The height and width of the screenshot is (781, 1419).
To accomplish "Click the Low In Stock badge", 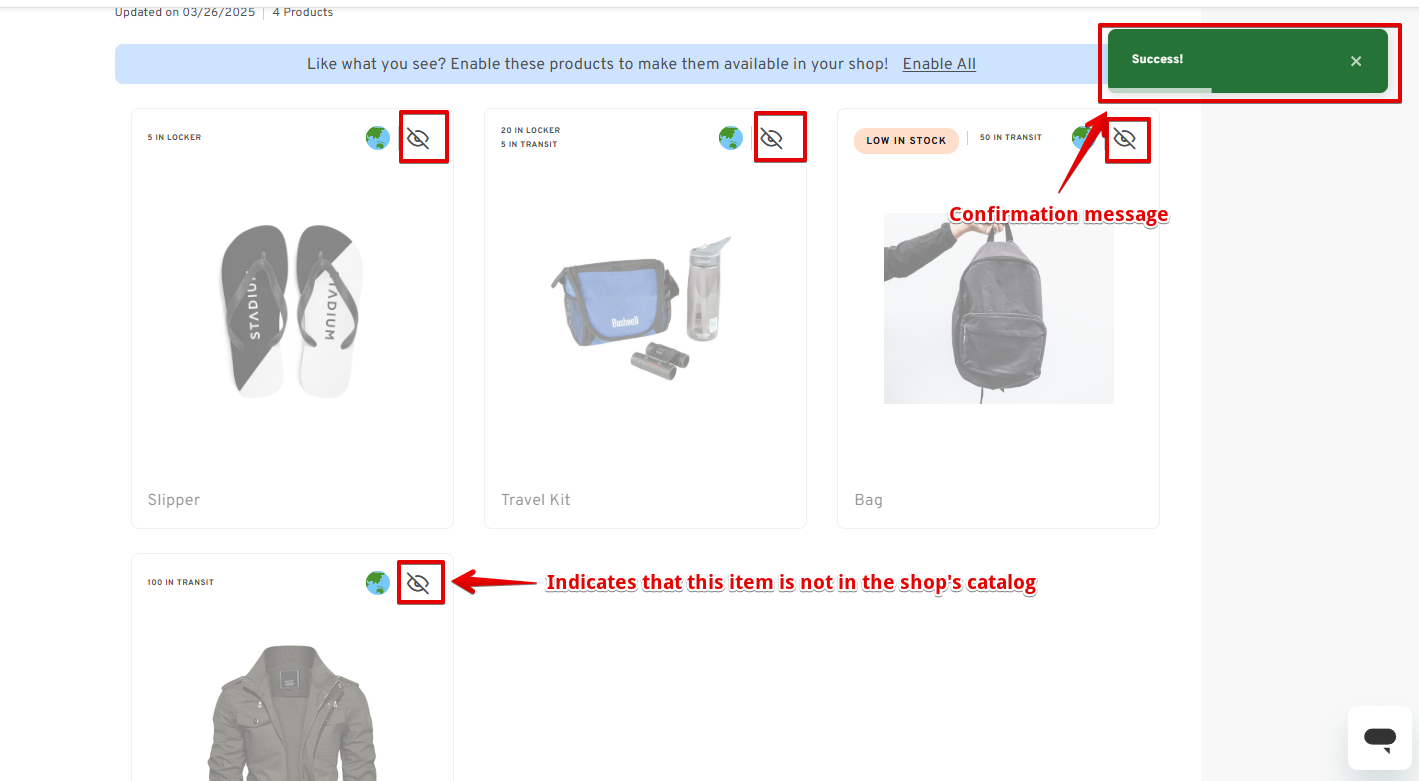I will (906, 141).
